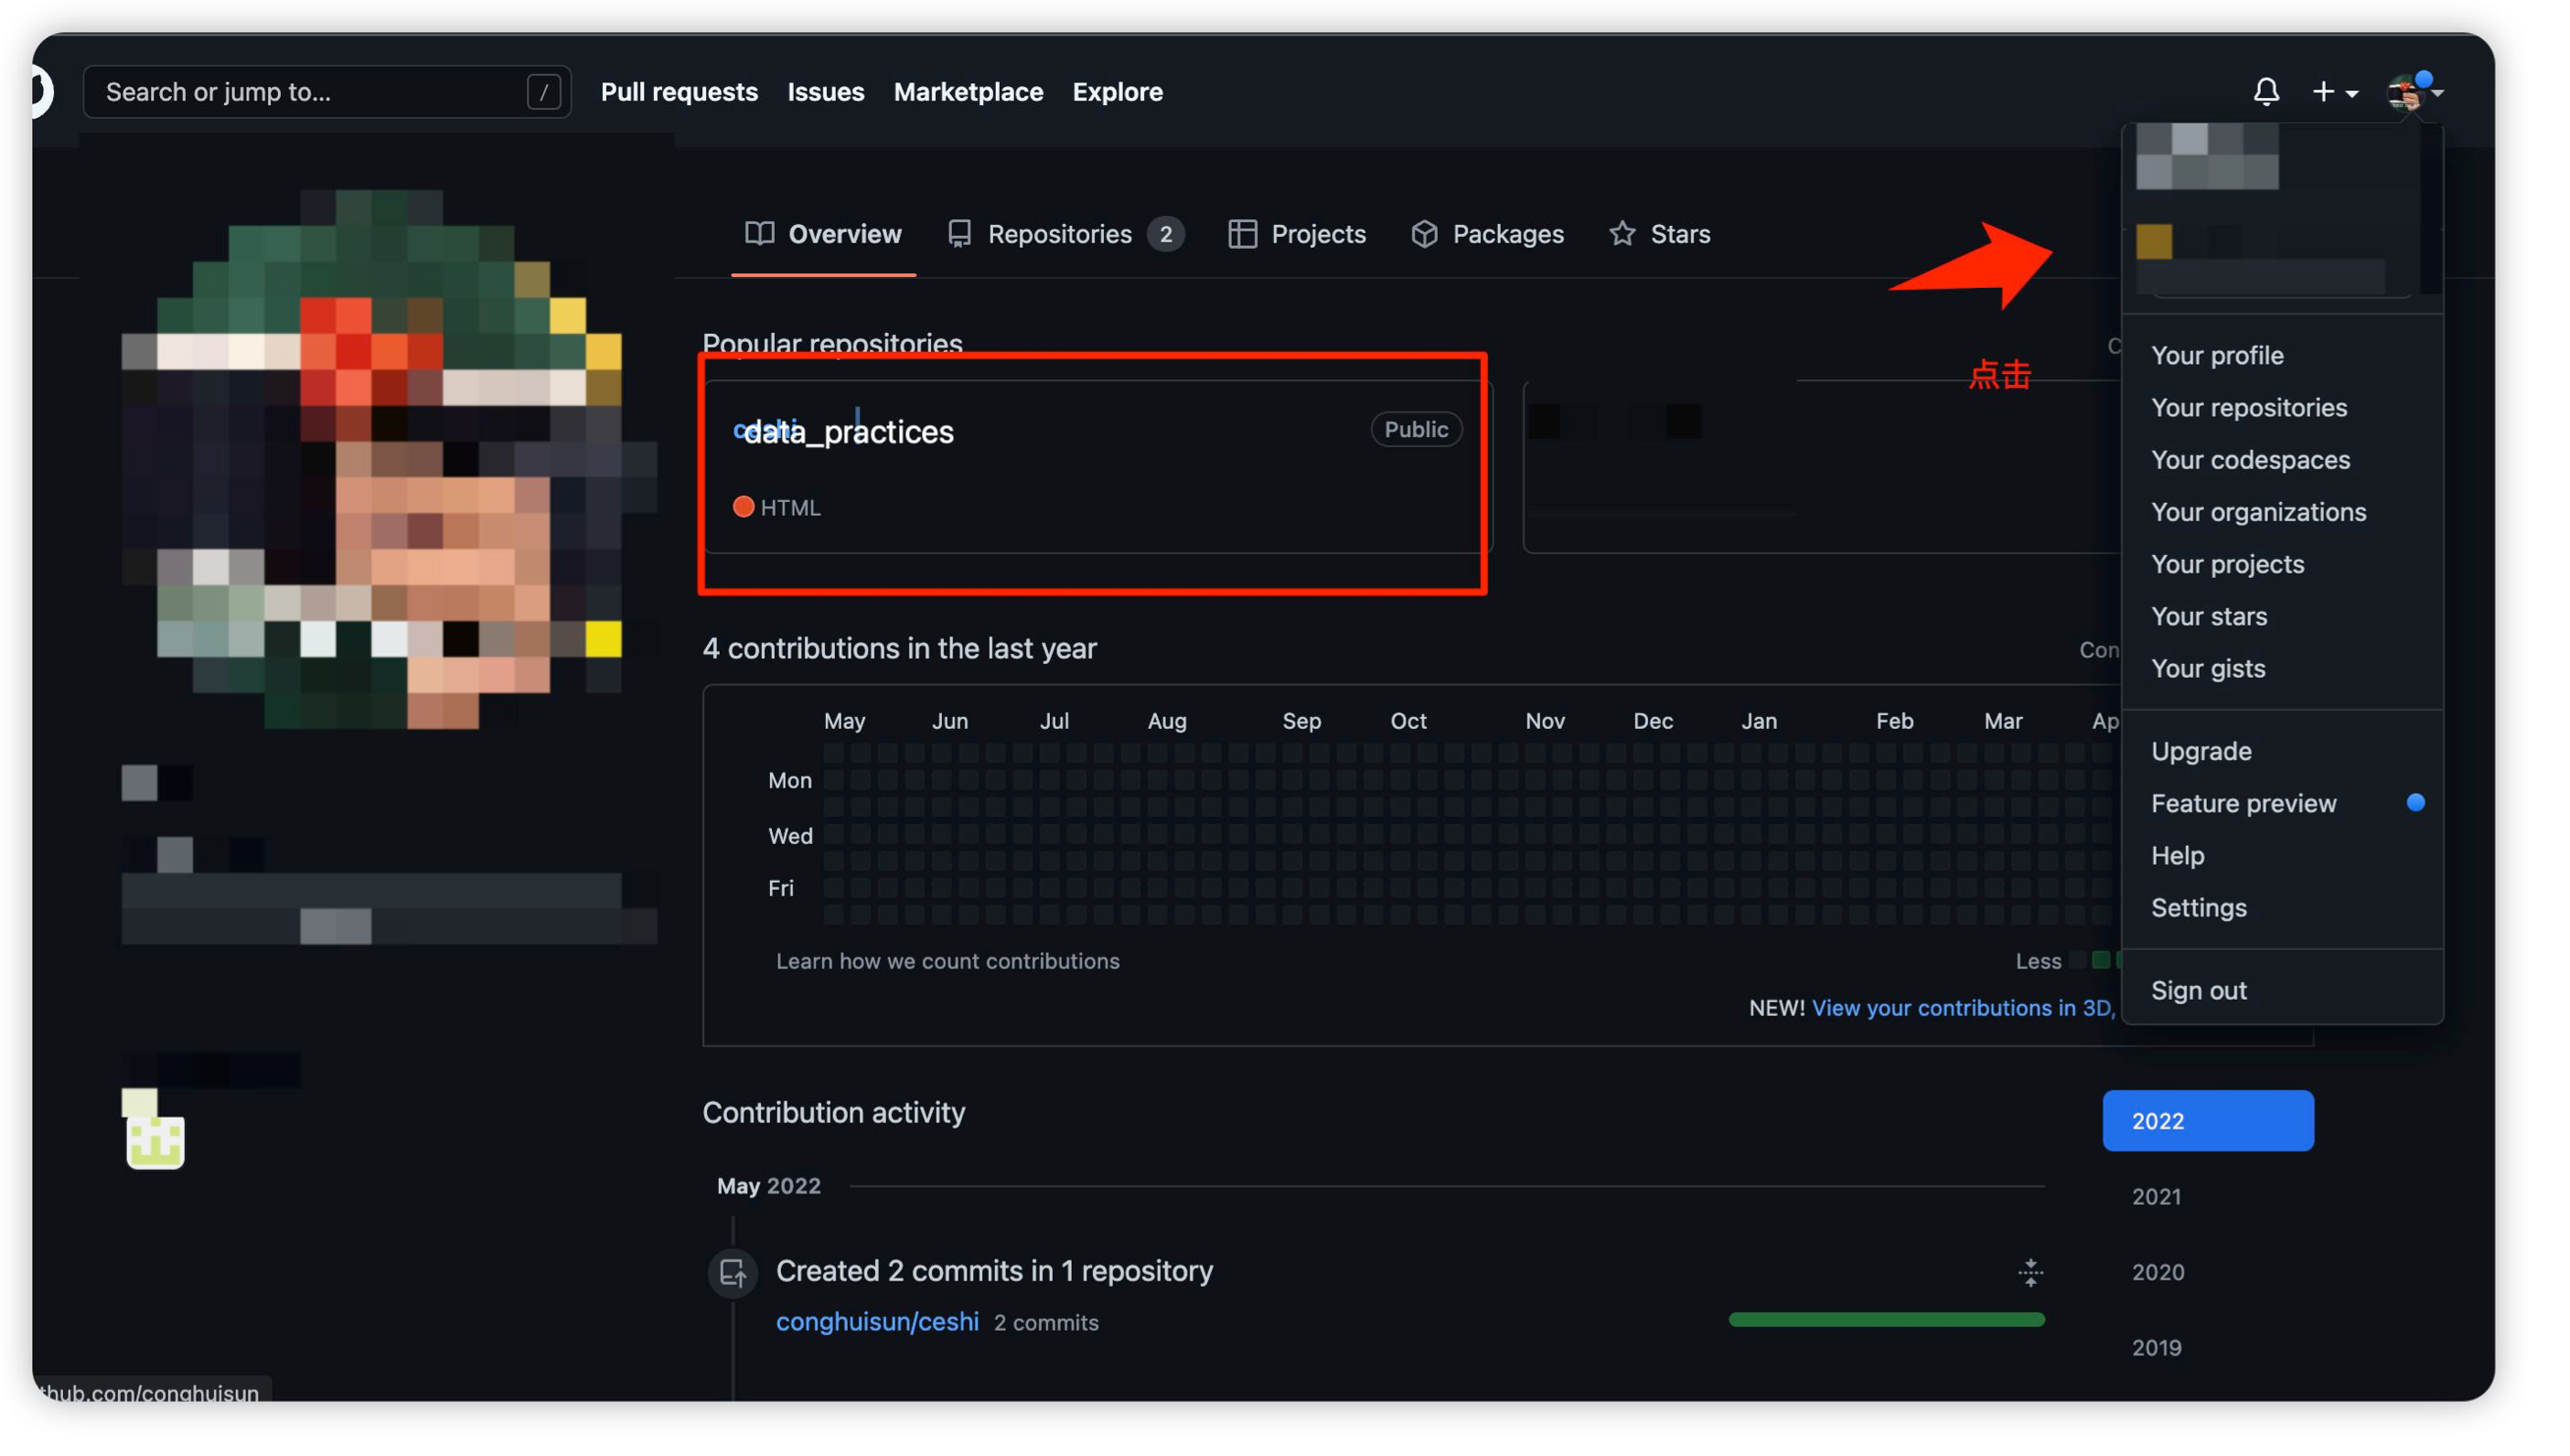Image resolution: width=2570 pixels, height=1456 pixels.
Task: Select the 2022 year button
Action: tap(2206, 1120)
